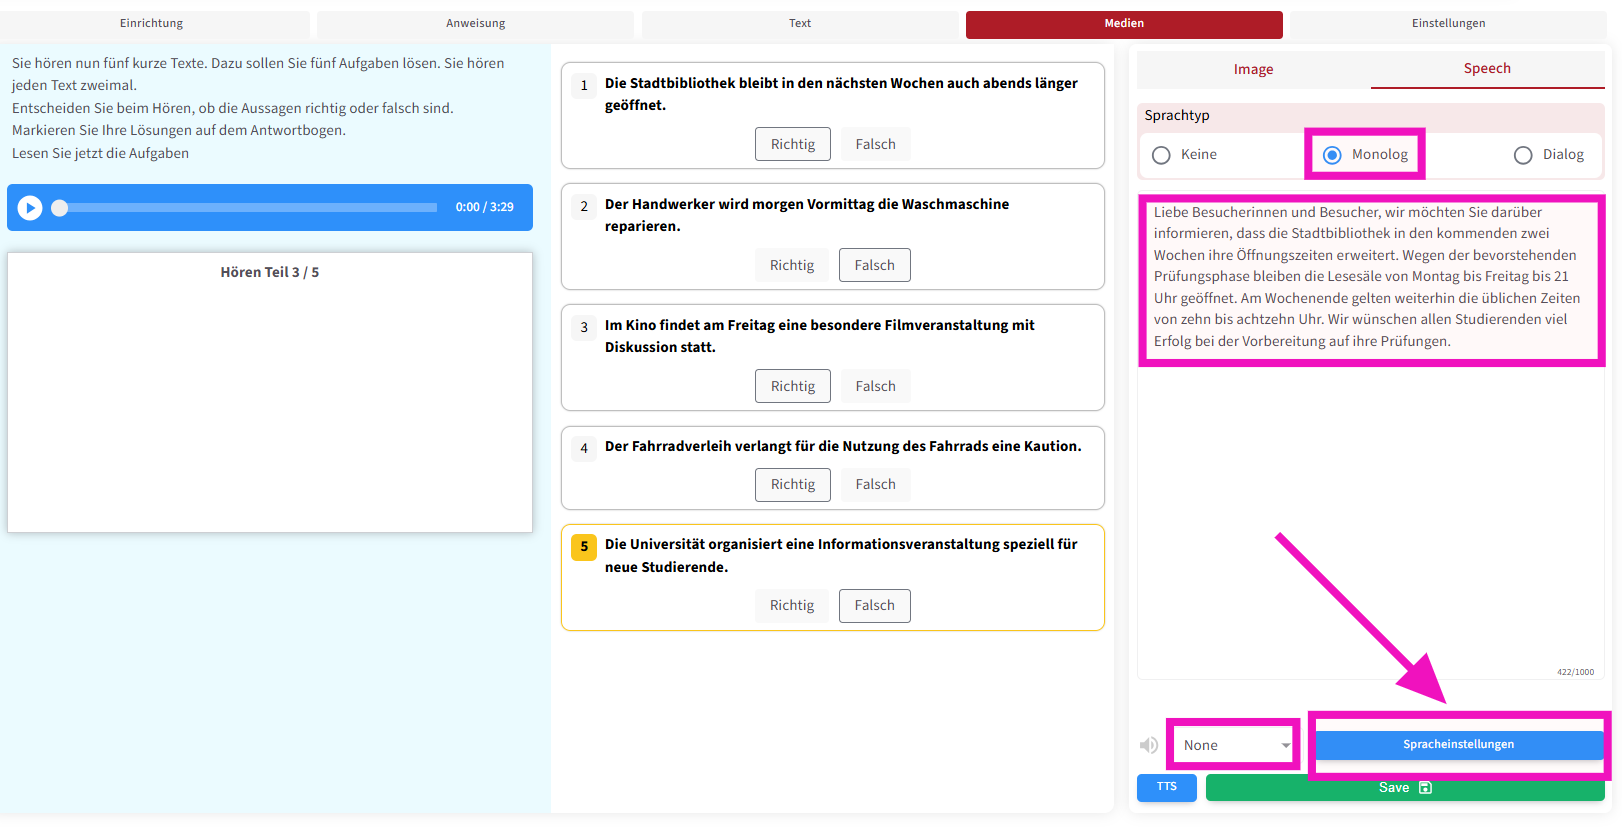Image resolution: width=1622 pixels, height=831 pixels.
Task: Click the speaker volume icon
Action: pos(1149,745)
